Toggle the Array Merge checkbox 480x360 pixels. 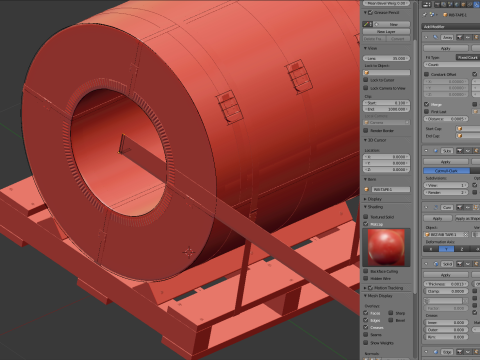pos(426,104)
